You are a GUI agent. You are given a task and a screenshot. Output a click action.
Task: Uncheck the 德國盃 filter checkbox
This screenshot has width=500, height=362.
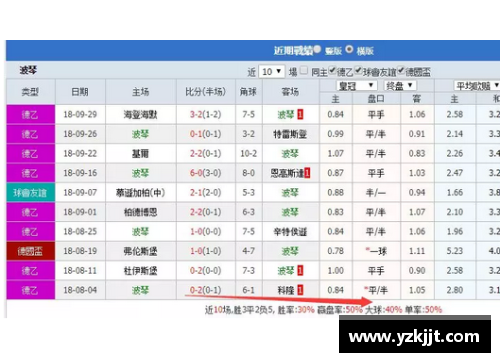click(x=401, y=70)
